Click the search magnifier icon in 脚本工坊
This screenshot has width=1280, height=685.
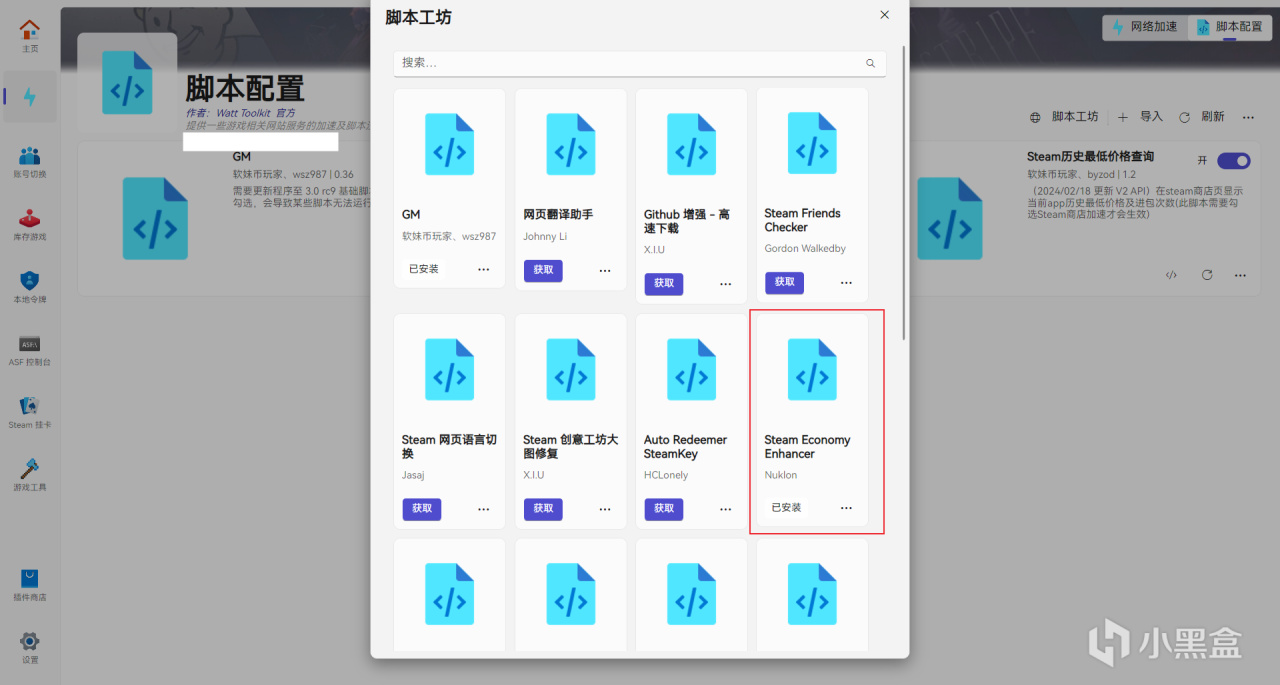871,63
